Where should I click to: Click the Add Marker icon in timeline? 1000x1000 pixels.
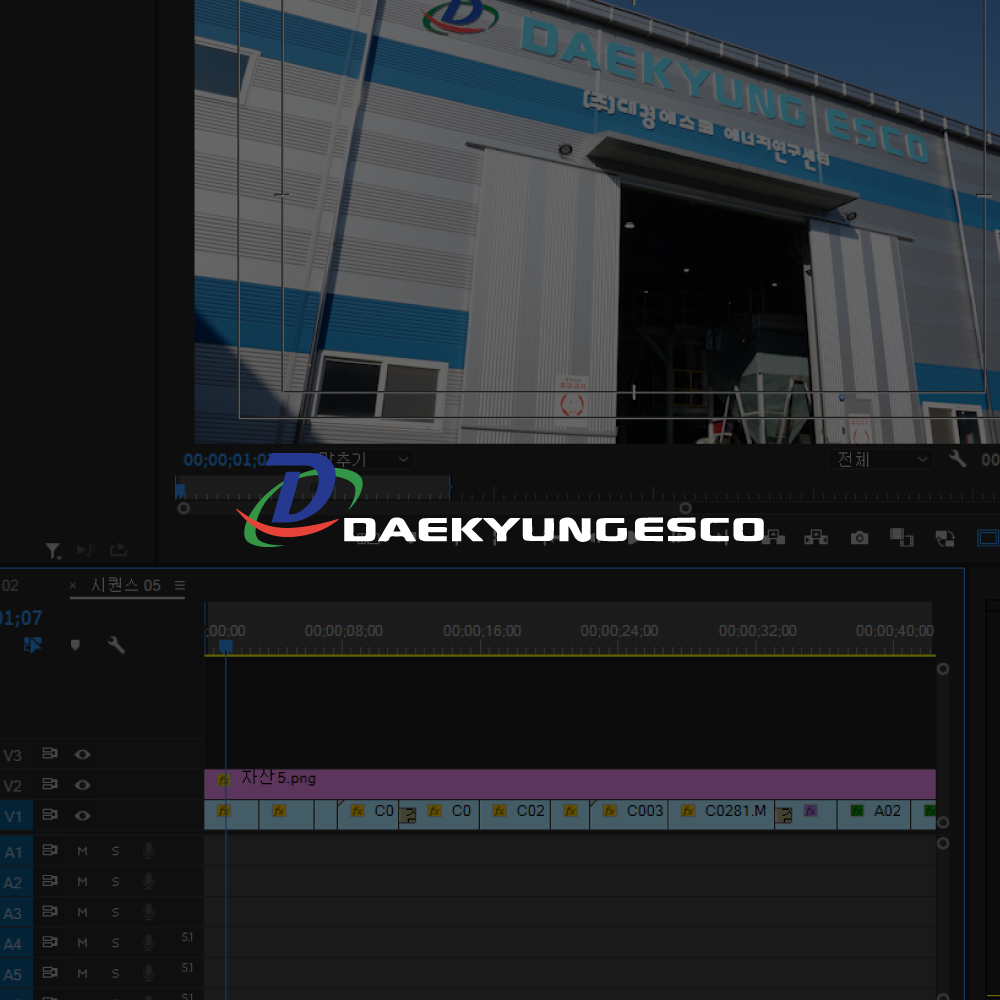coord(75,645)
